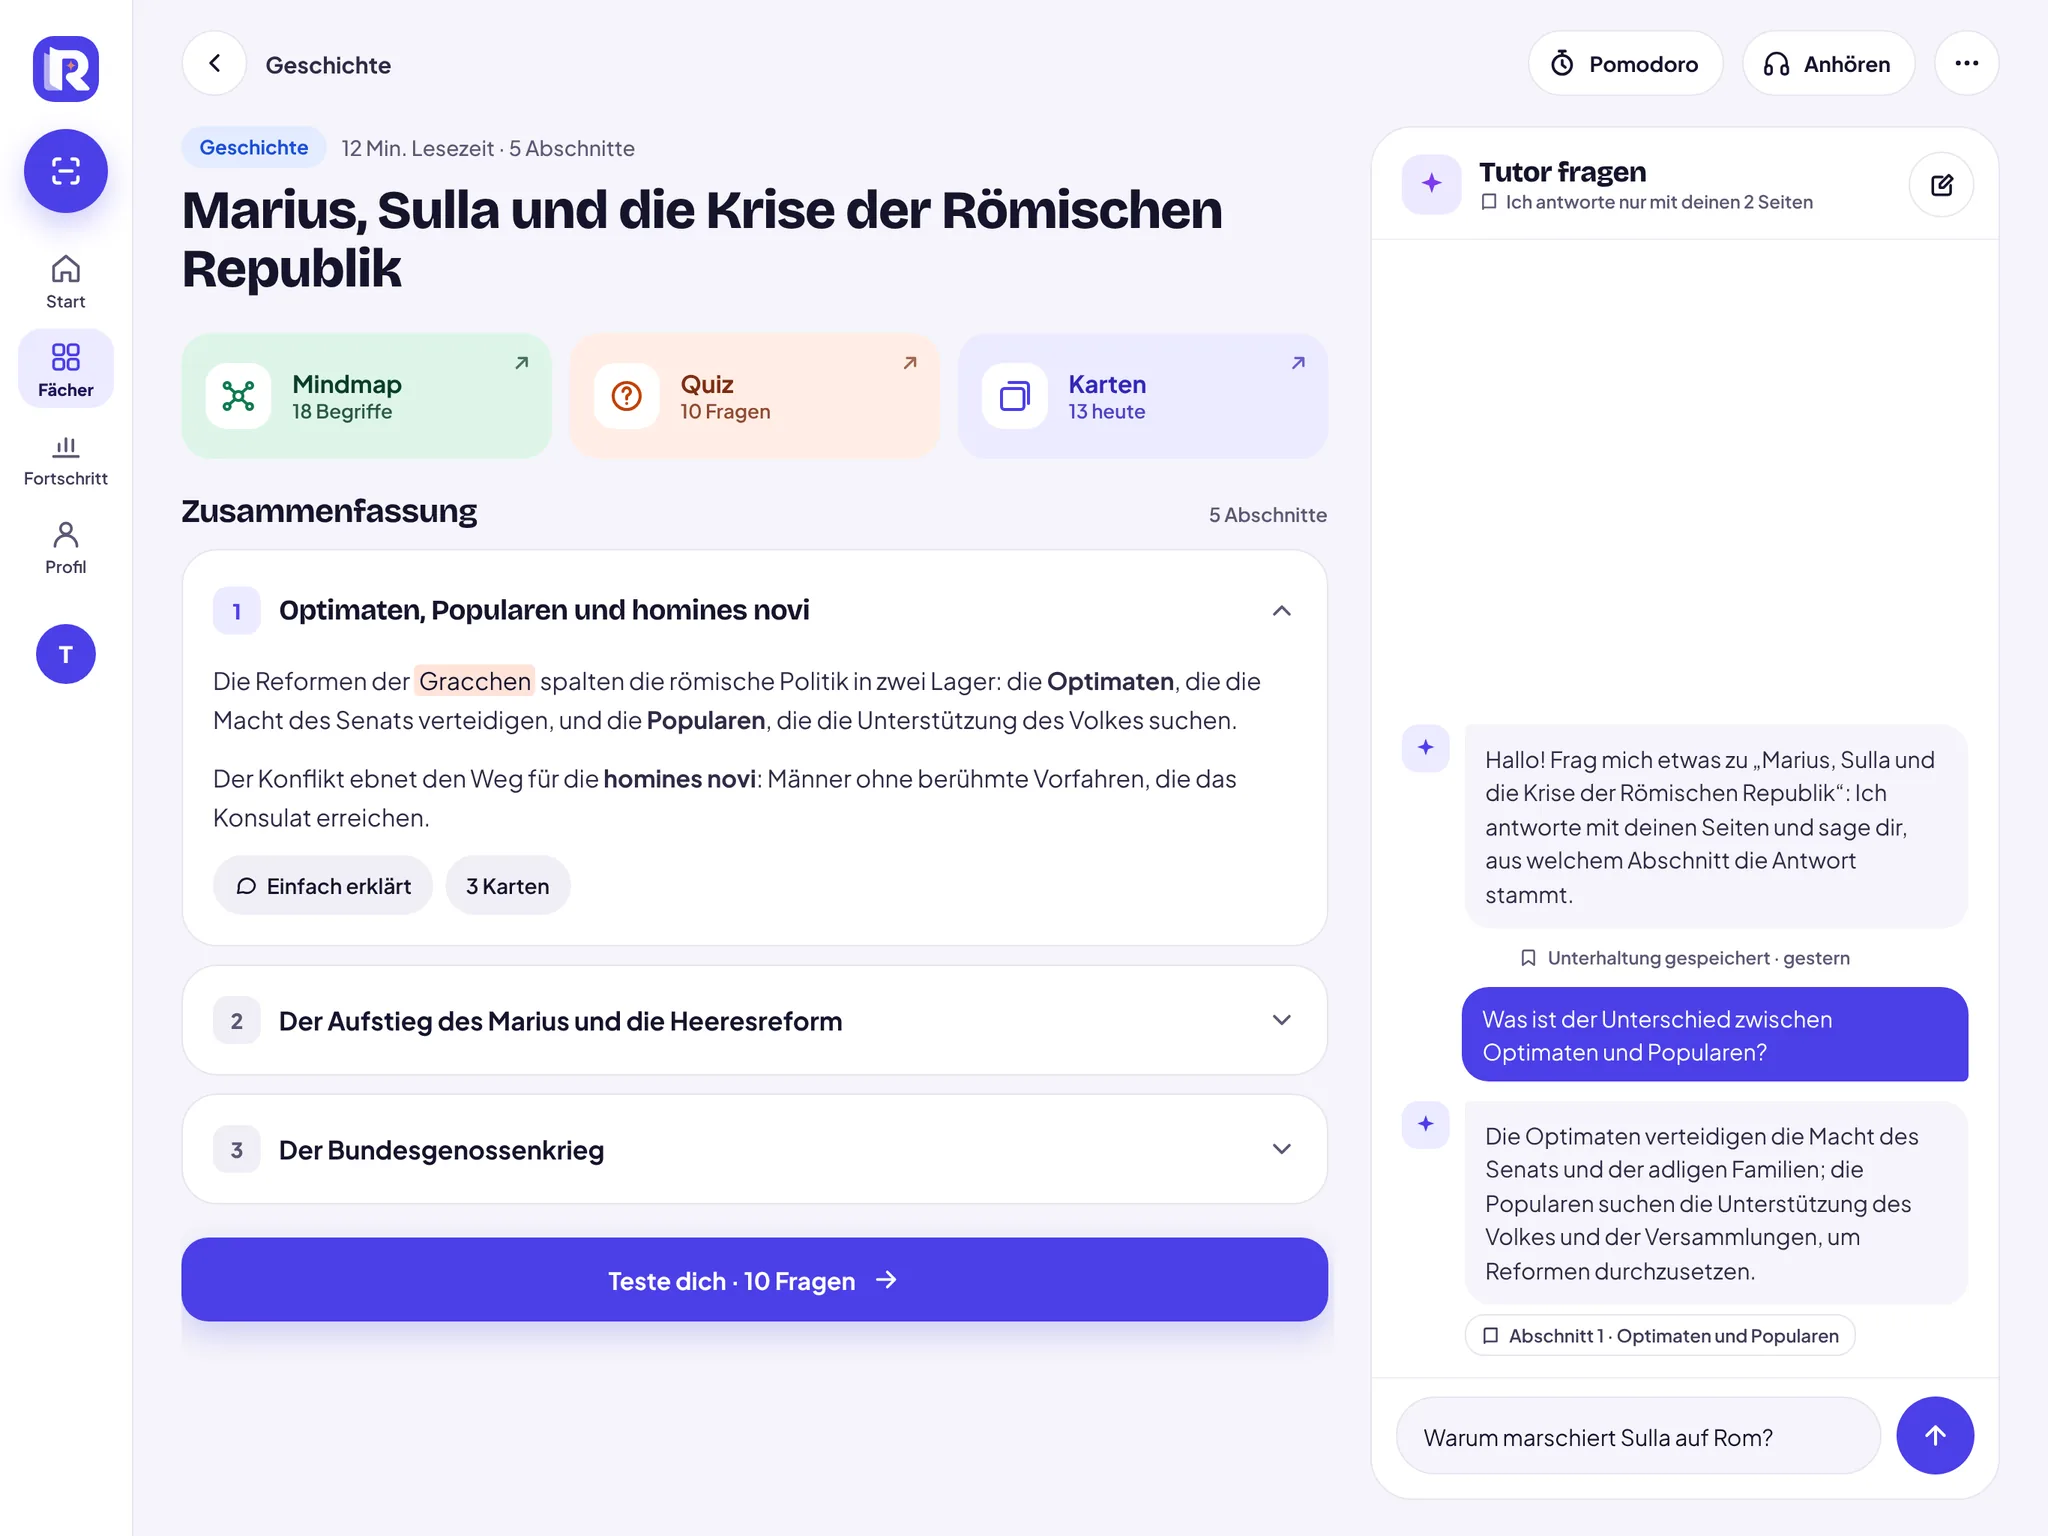Click the Tutor fragen sparkle icon

(x=1431, y=184)
